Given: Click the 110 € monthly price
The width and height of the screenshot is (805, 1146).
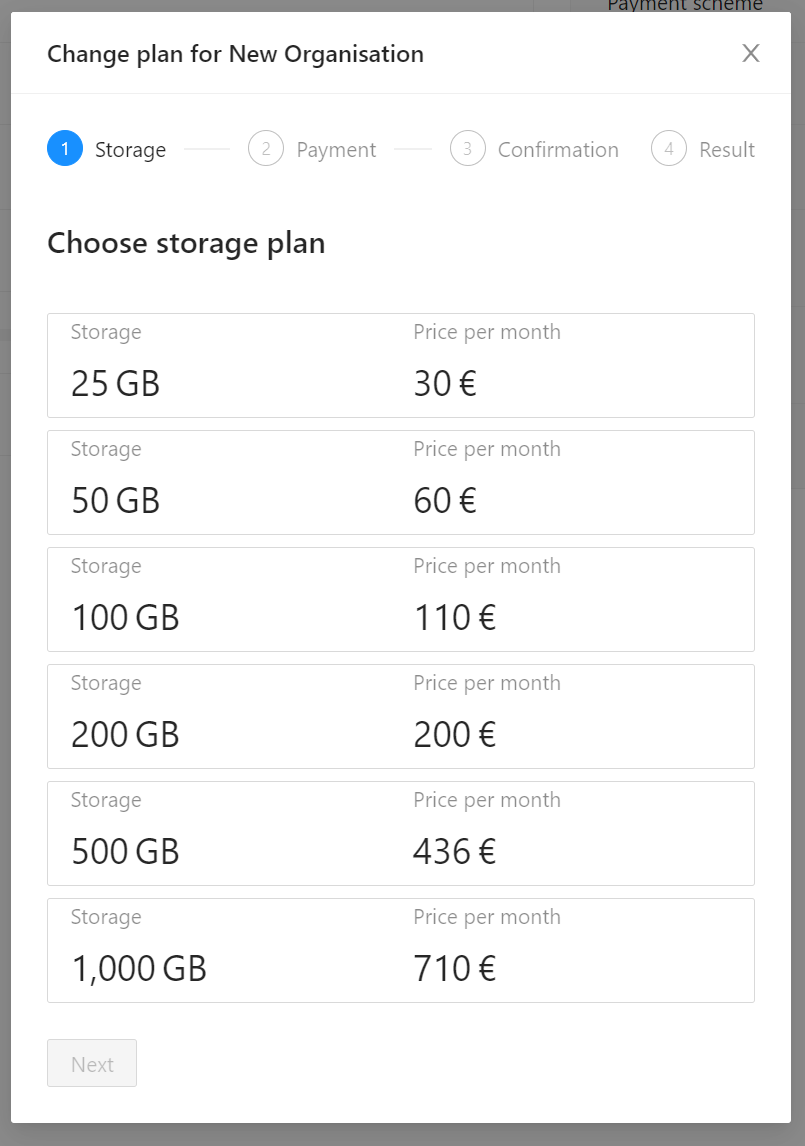Looking at the screenshot, I should tap(454, 617).
